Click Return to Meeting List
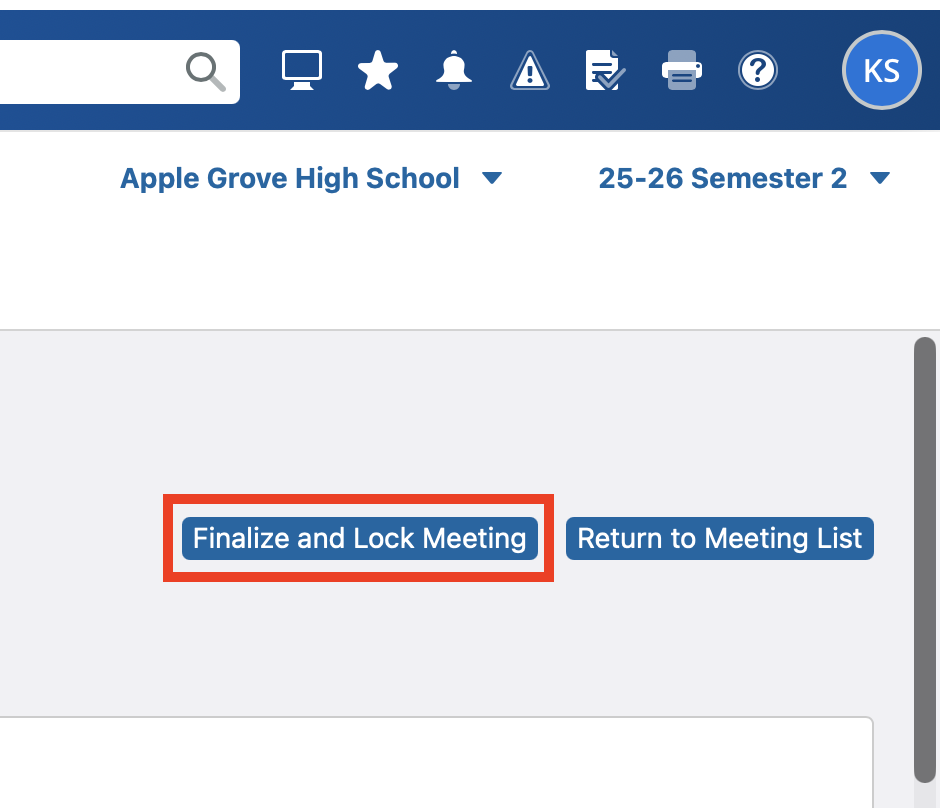 click(x=719, y=539)
